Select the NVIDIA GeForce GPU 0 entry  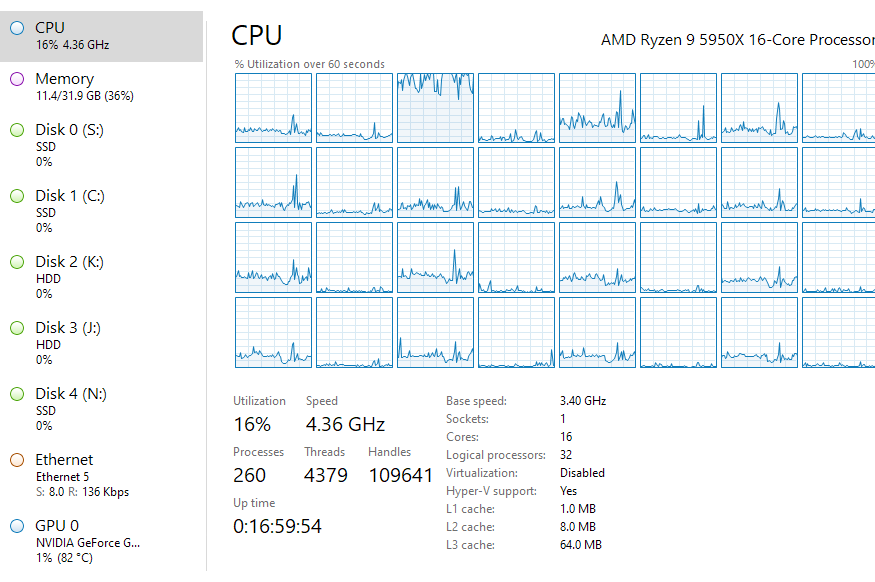[88, 542]
